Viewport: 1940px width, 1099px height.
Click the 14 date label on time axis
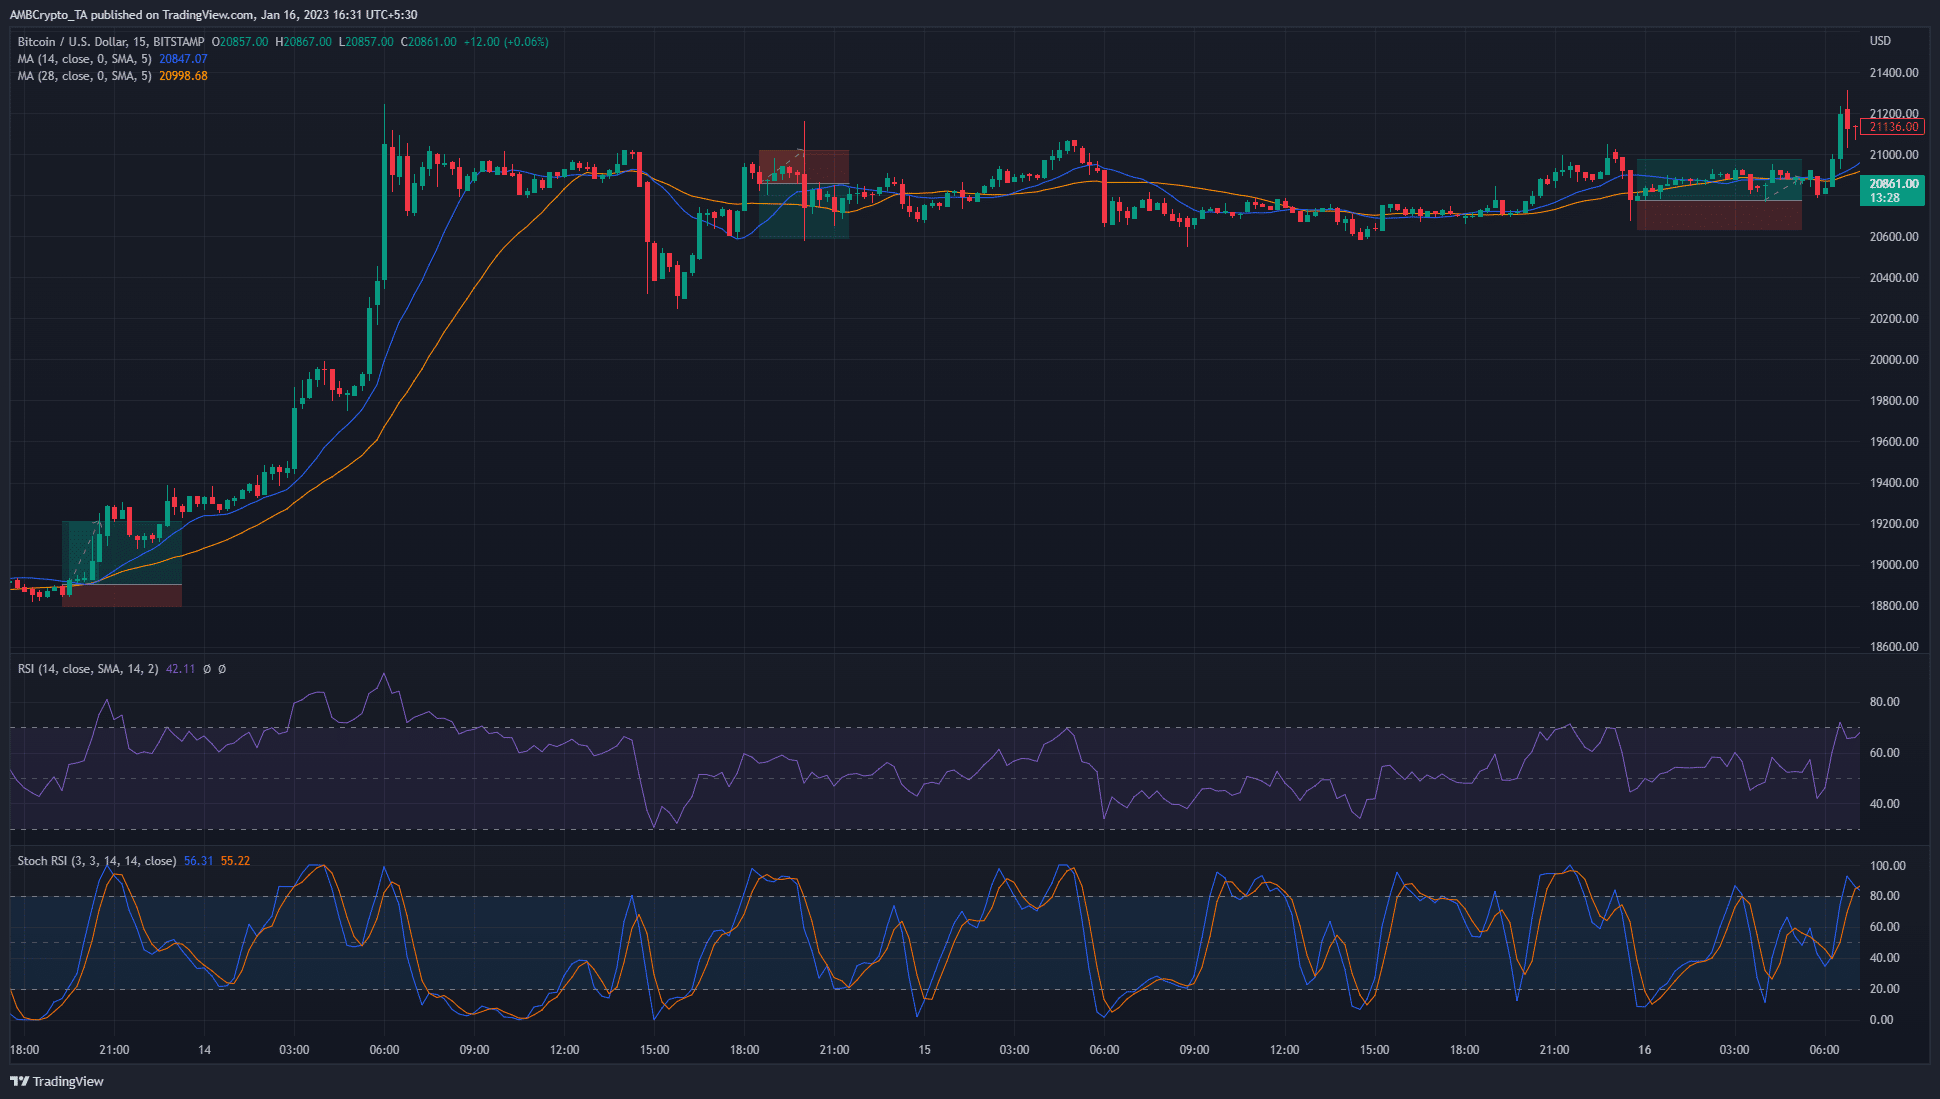click(204, 1050)
